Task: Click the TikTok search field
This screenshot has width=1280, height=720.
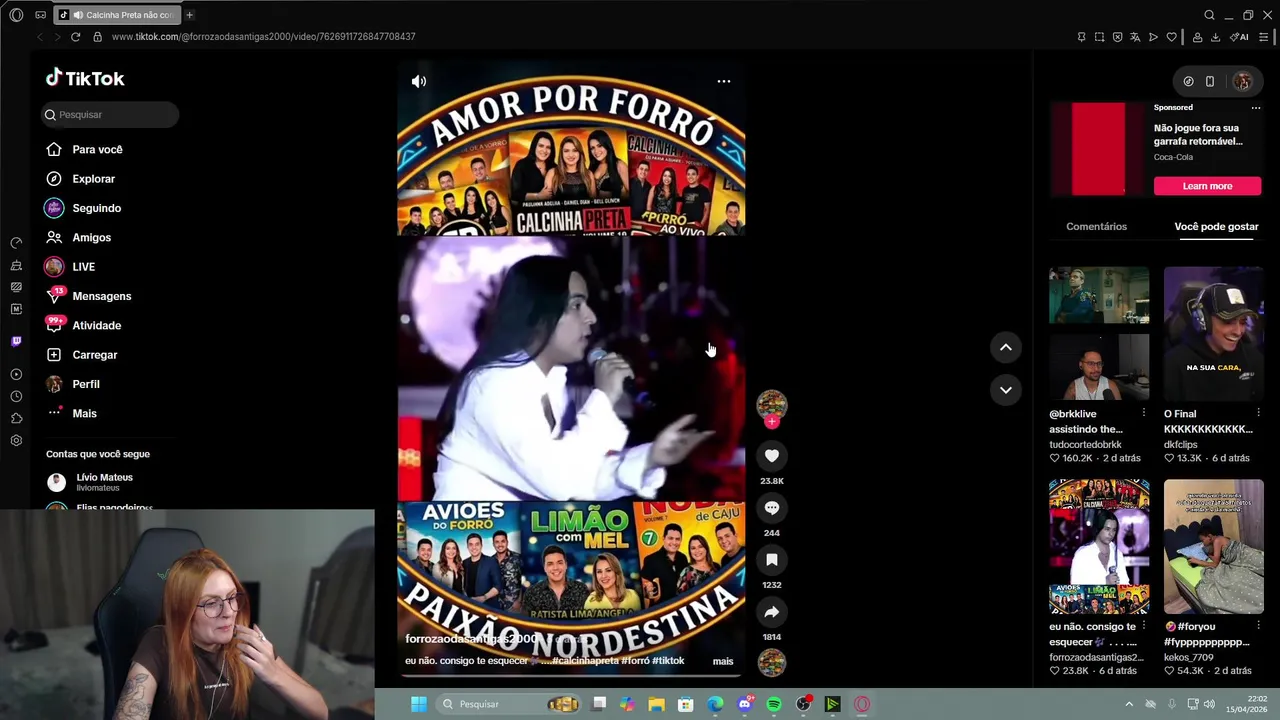Action: [x=110, y=115]
